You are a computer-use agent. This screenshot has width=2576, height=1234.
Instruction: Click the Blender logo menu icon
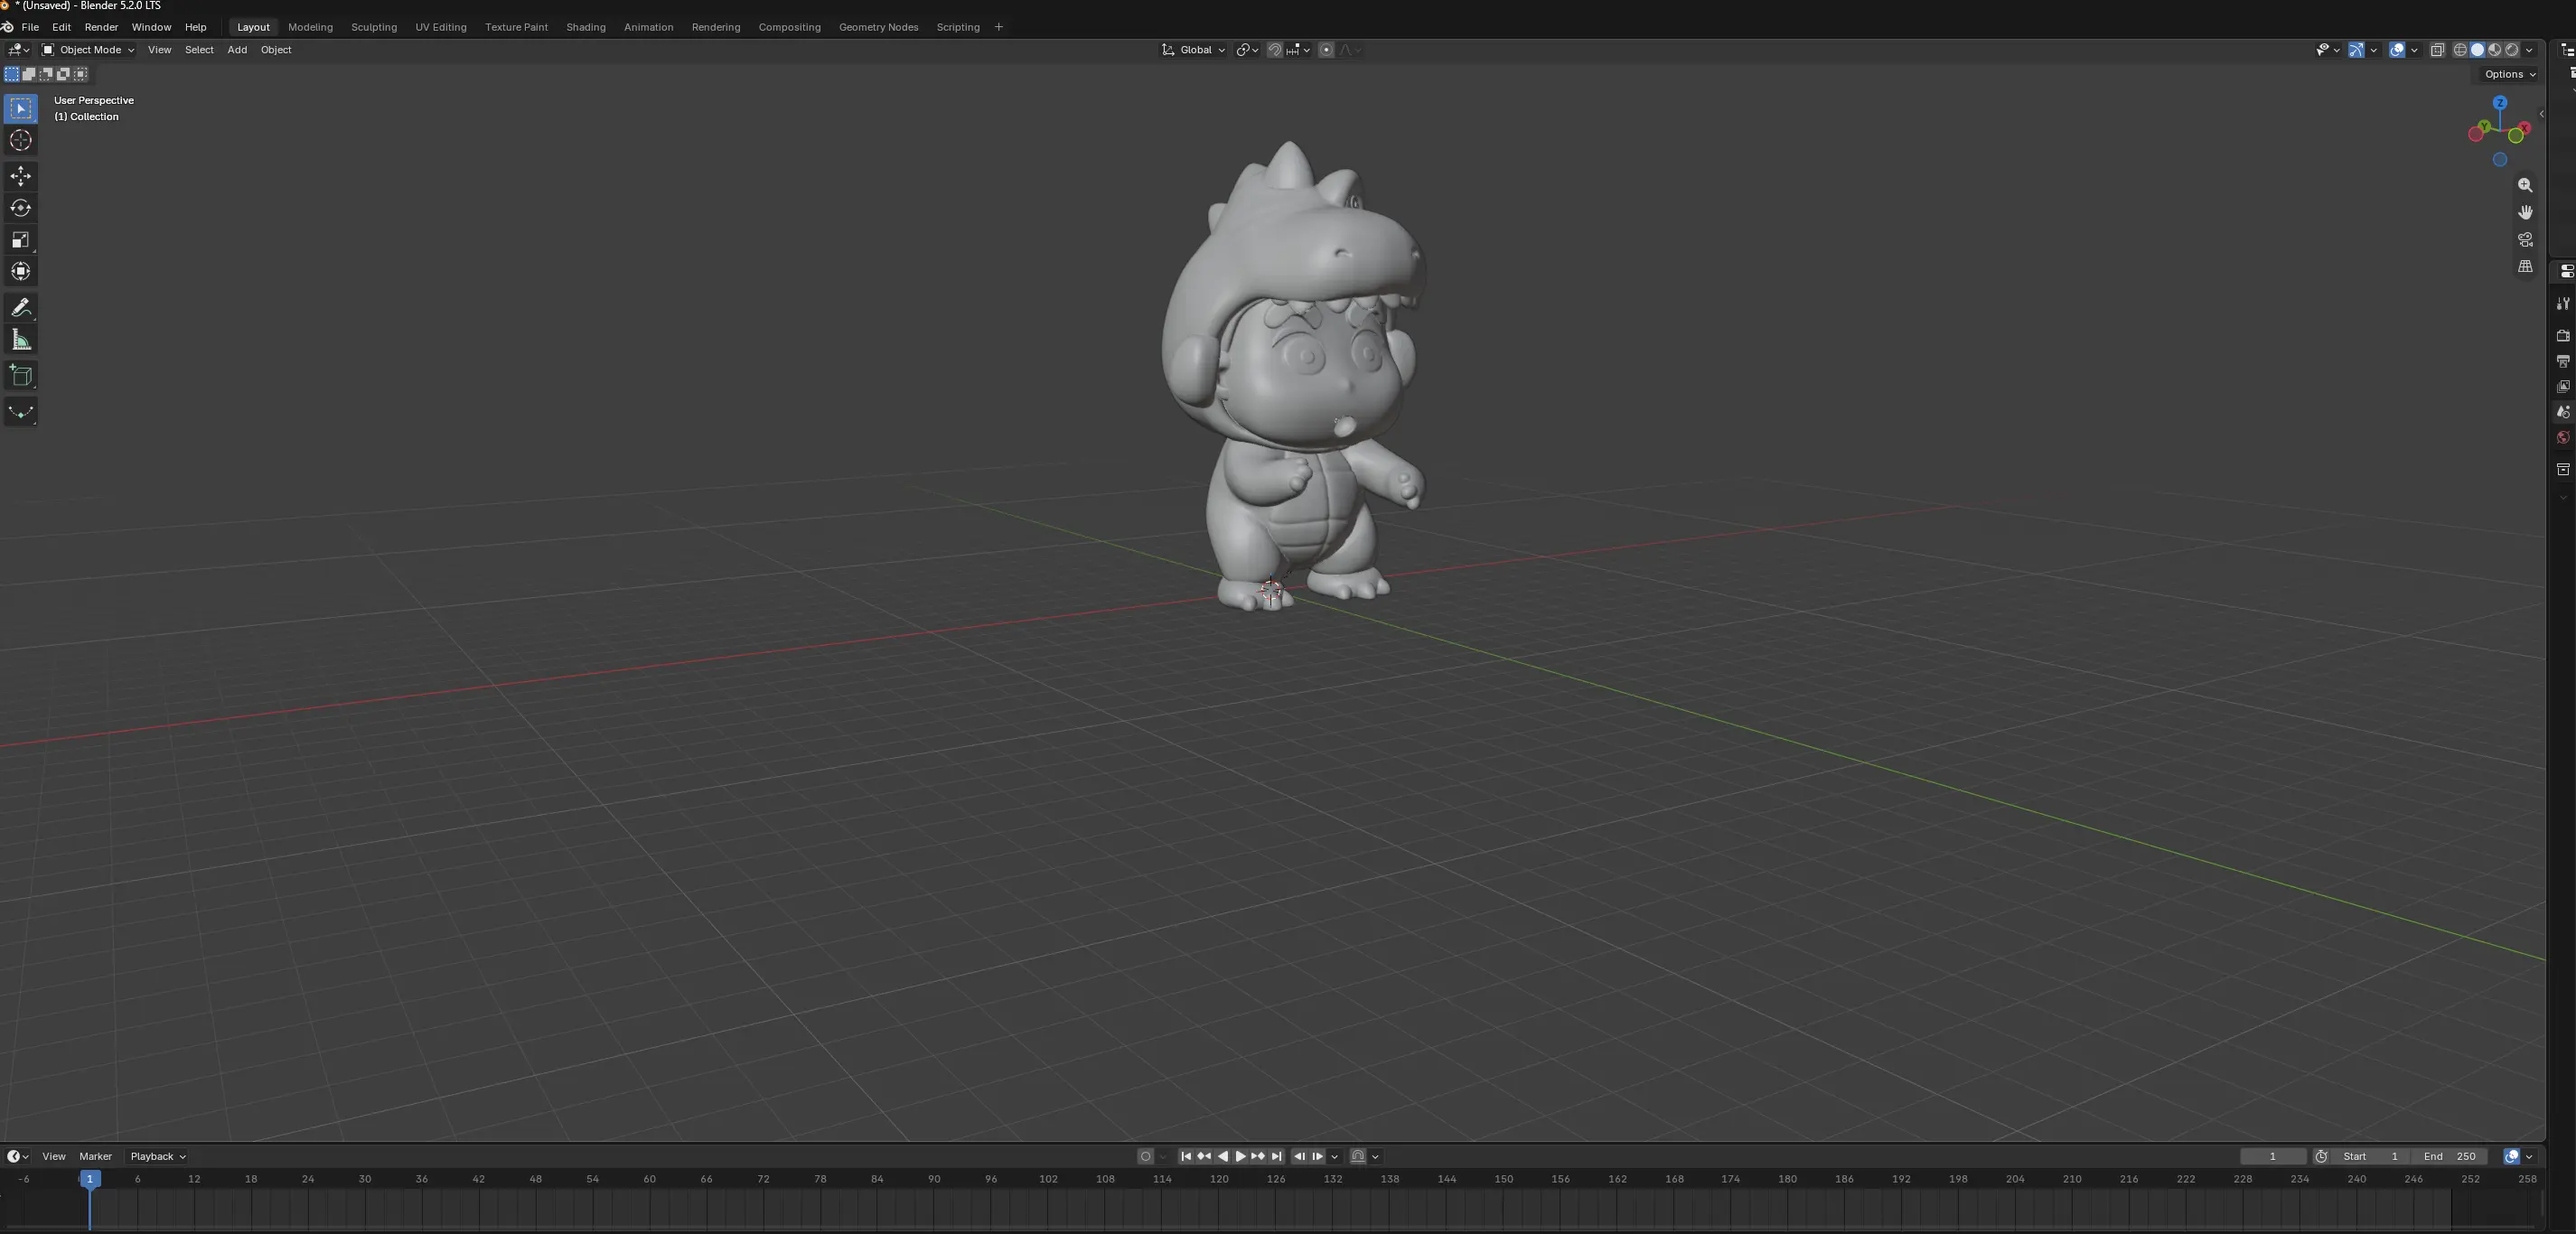pos(8,27)
